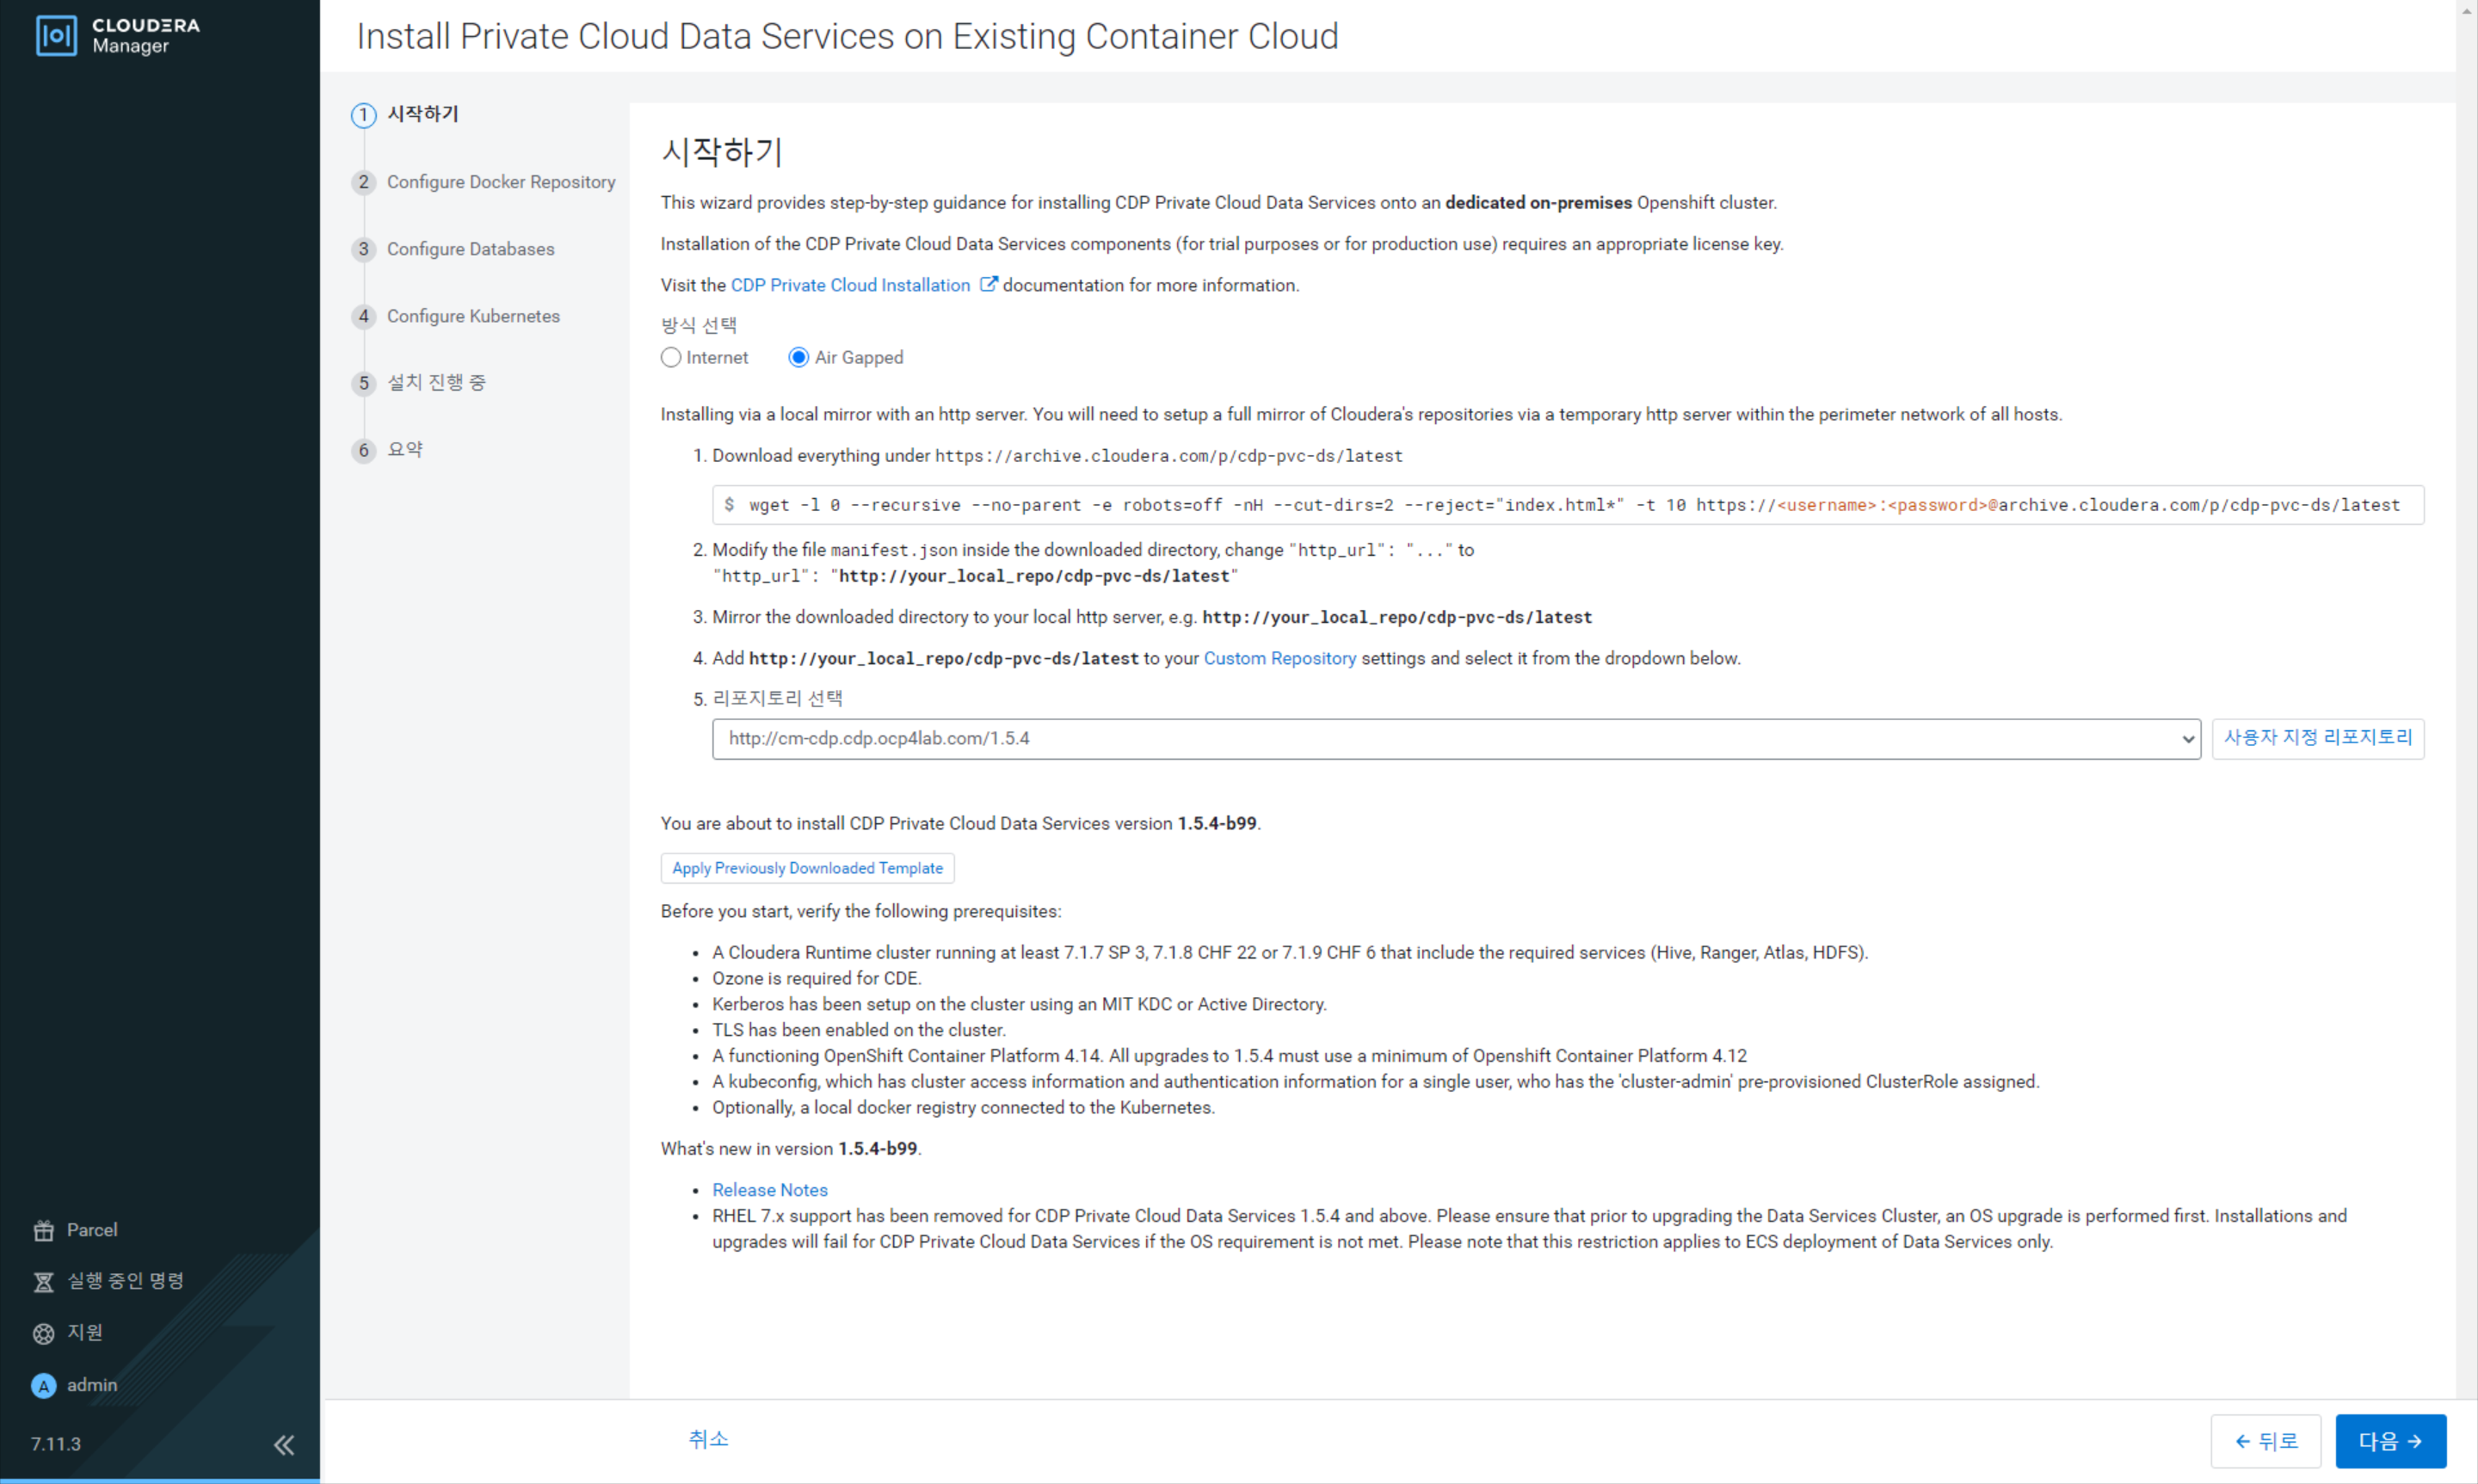
Task: Click the admin user avatar icon
Action: (x=43, y=1385)
